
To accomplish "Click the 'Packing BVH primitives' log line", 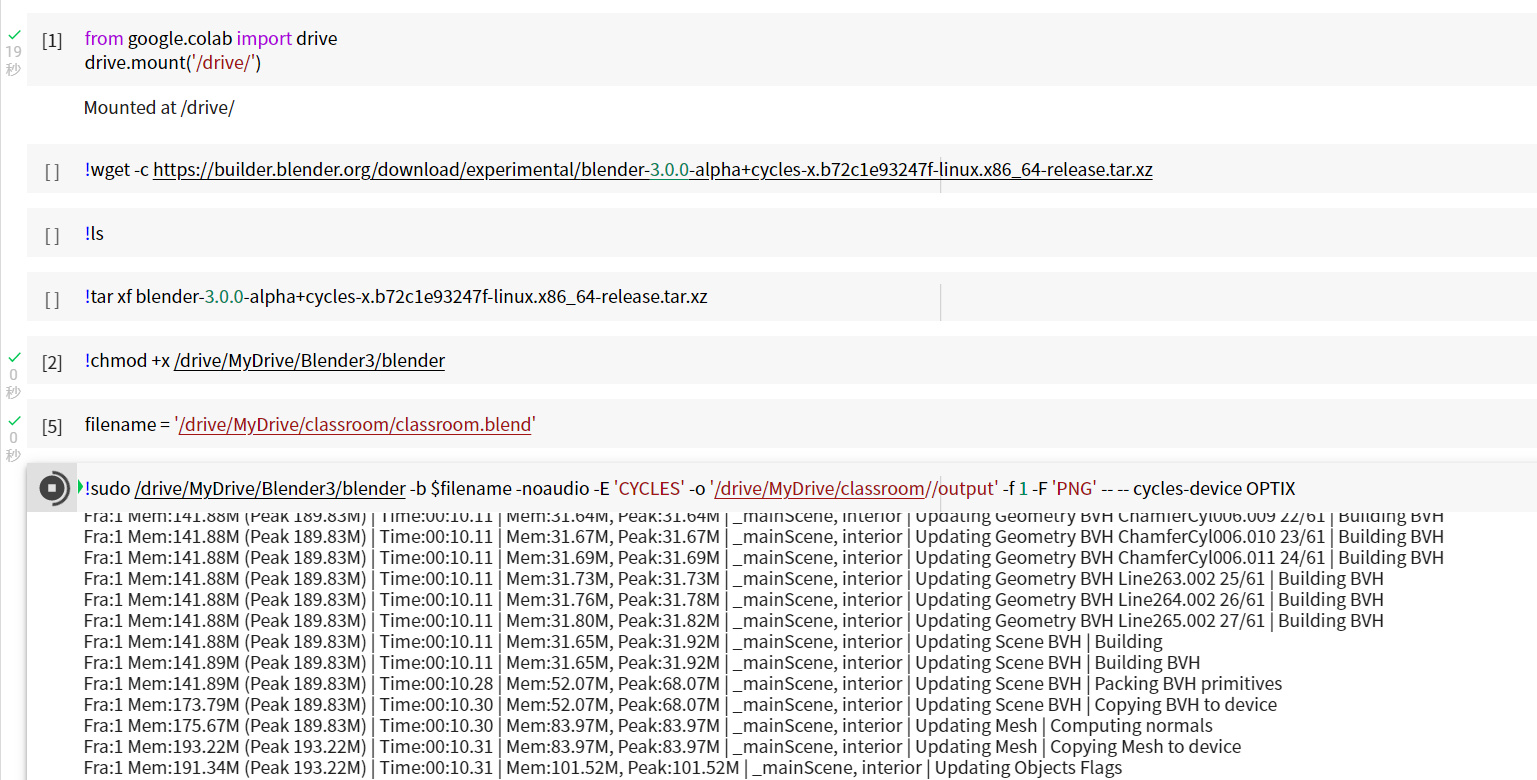I will pyautogui.click(x=683, y=684).
